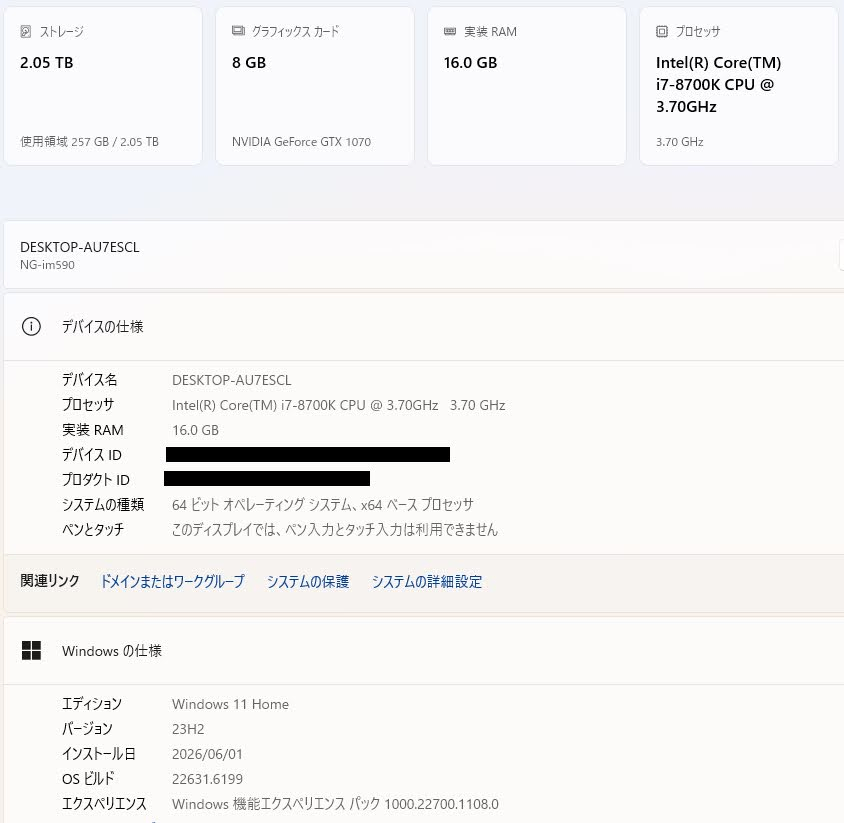844x823 pixels.
Task: Open the プロセッサ i7-8700K card
Action: point(739,86)
